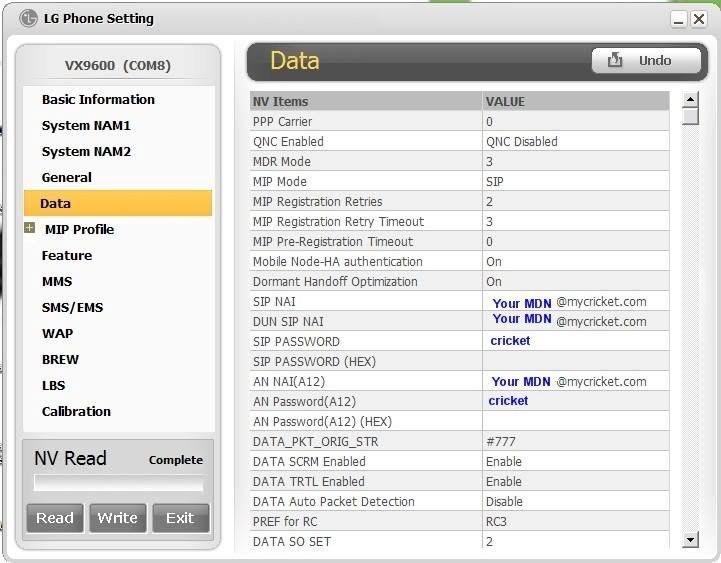This screenshot has width=721, height=563.
Task: Click the MDR Mode value cell
Action: point(576,161)
